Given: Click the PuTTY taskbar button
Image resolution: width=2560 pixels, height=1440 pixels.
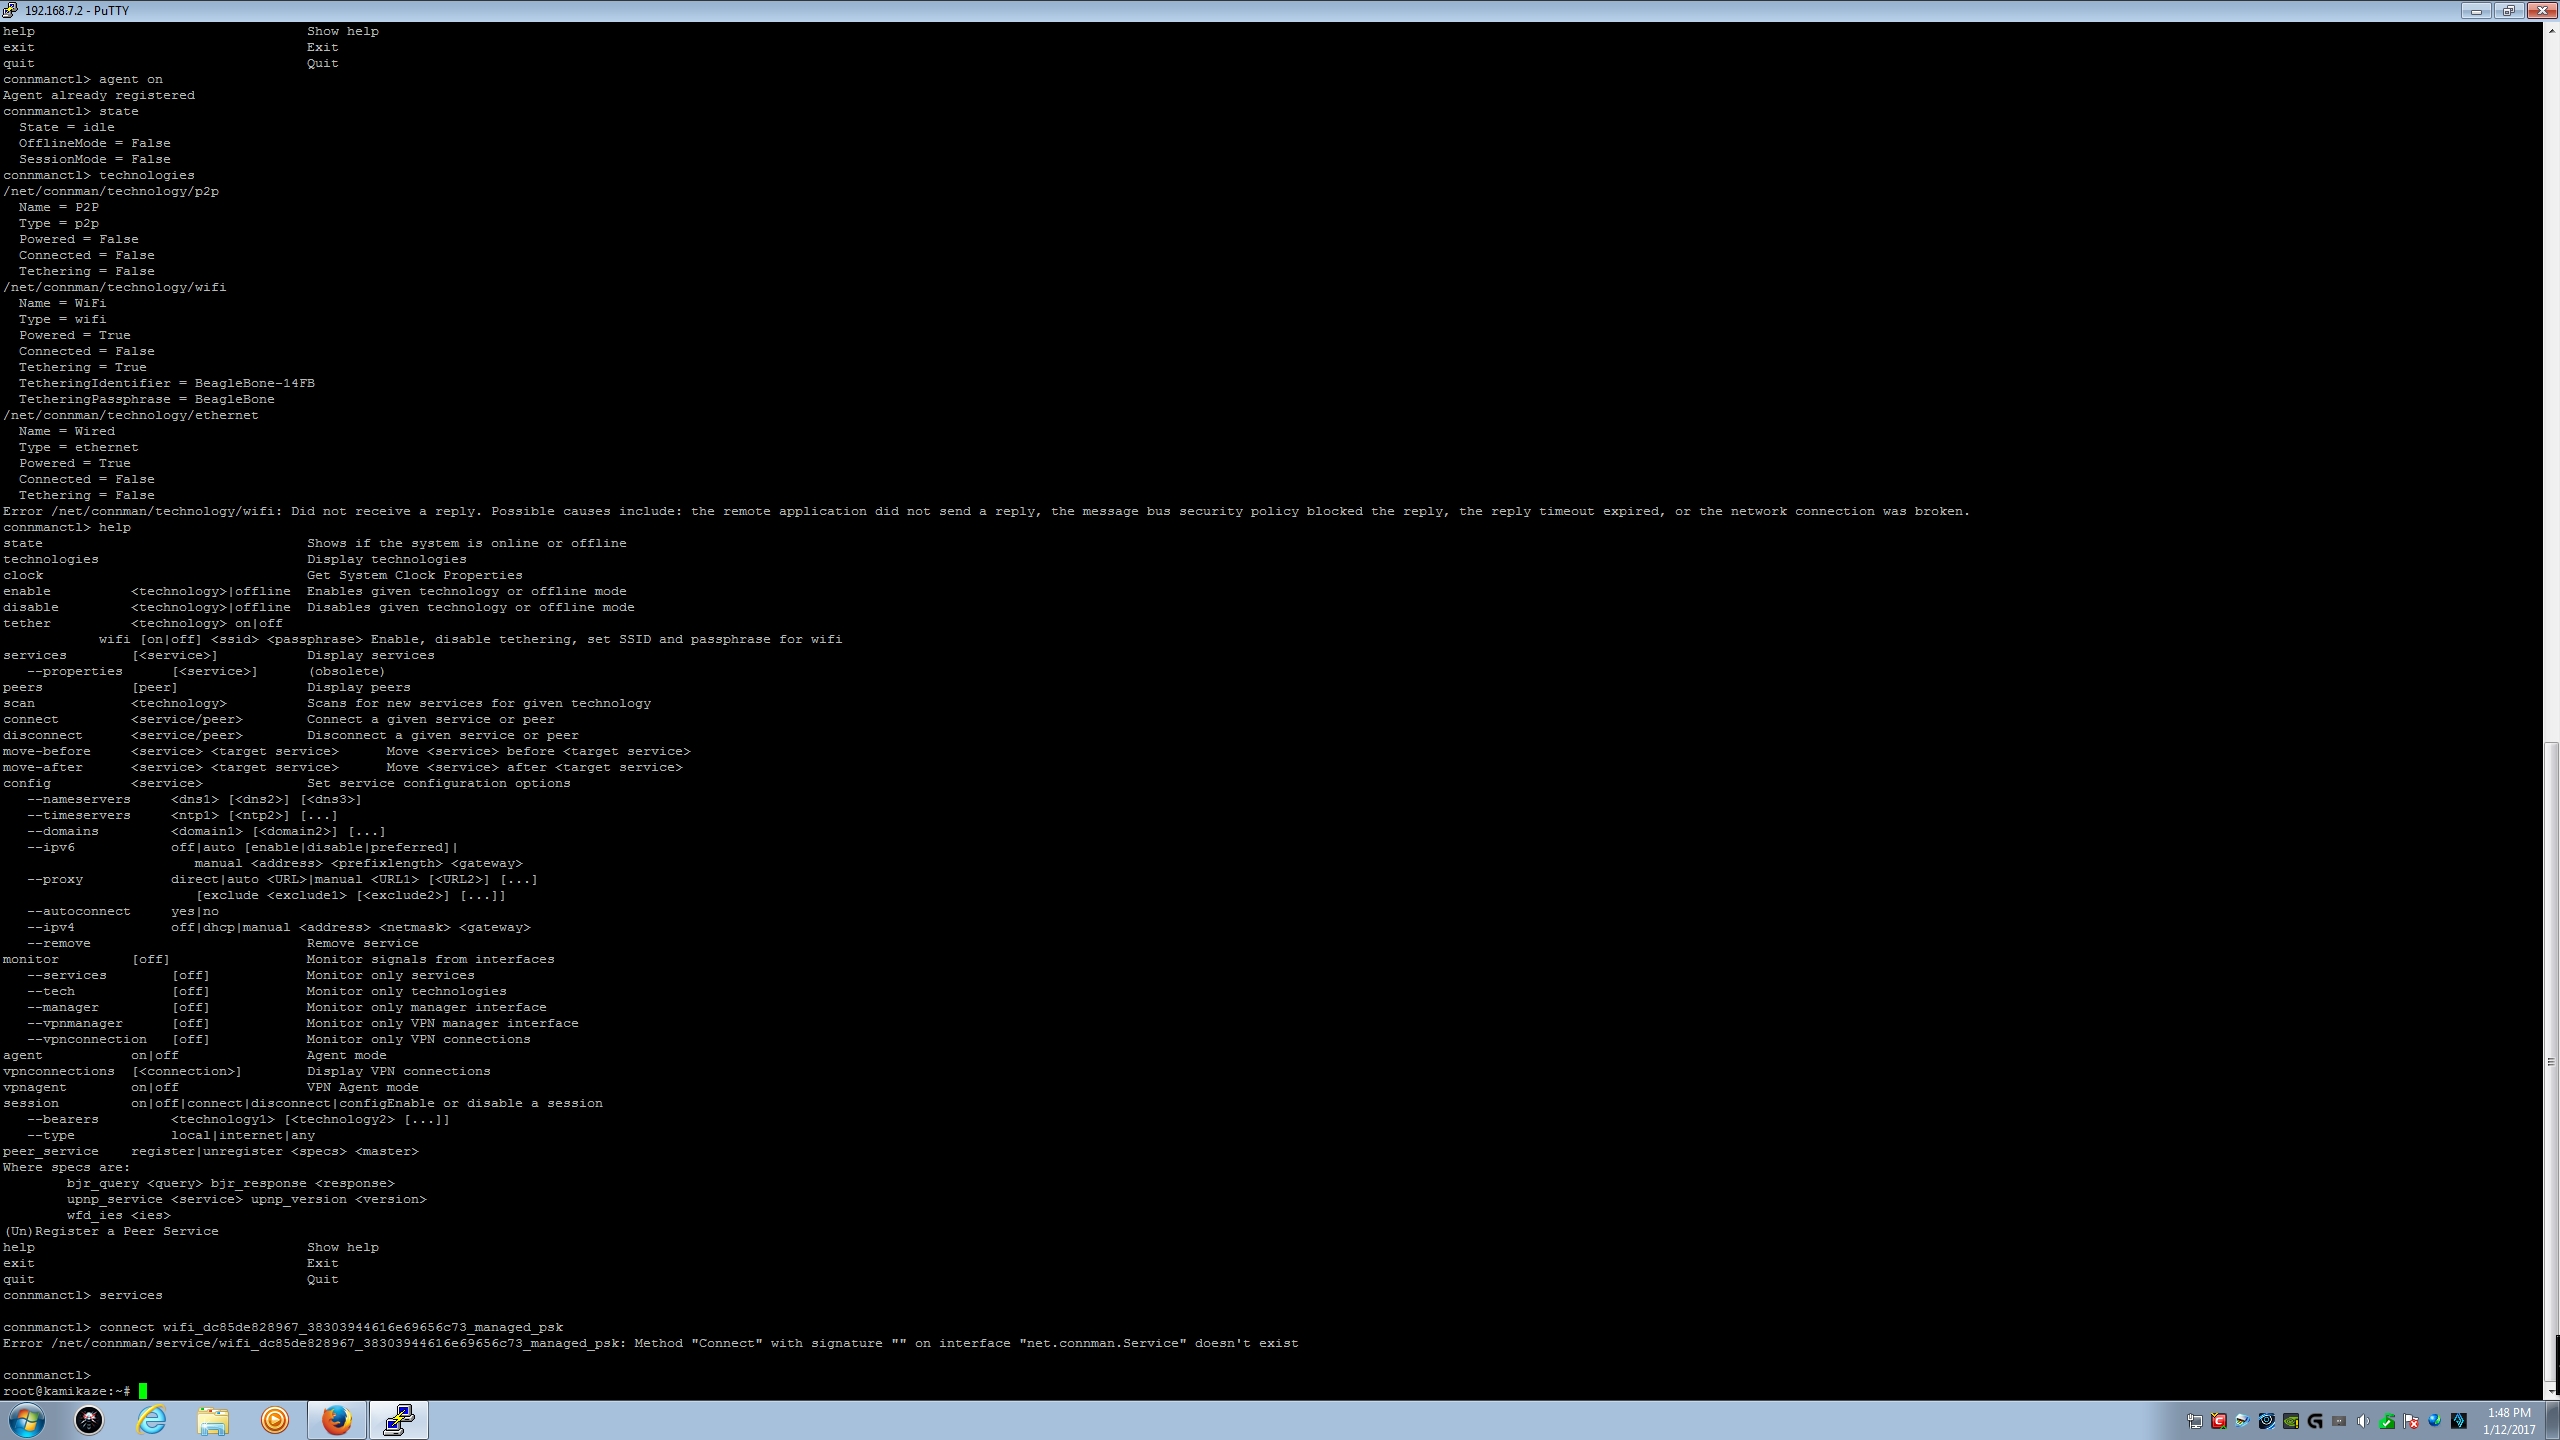Looking at the screenshot, I should click(x=399, y=1420).
